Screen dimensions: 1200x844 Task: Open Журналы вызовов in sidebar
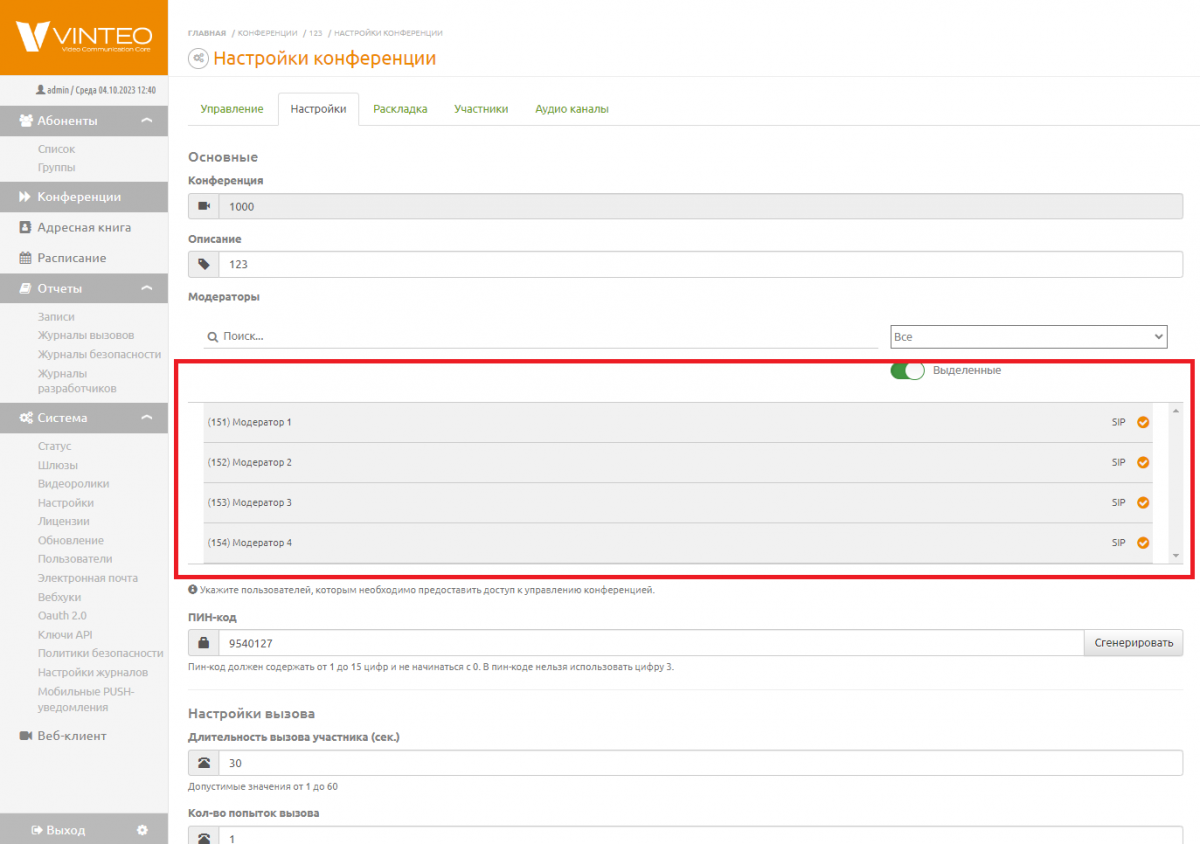pos(86,335)
